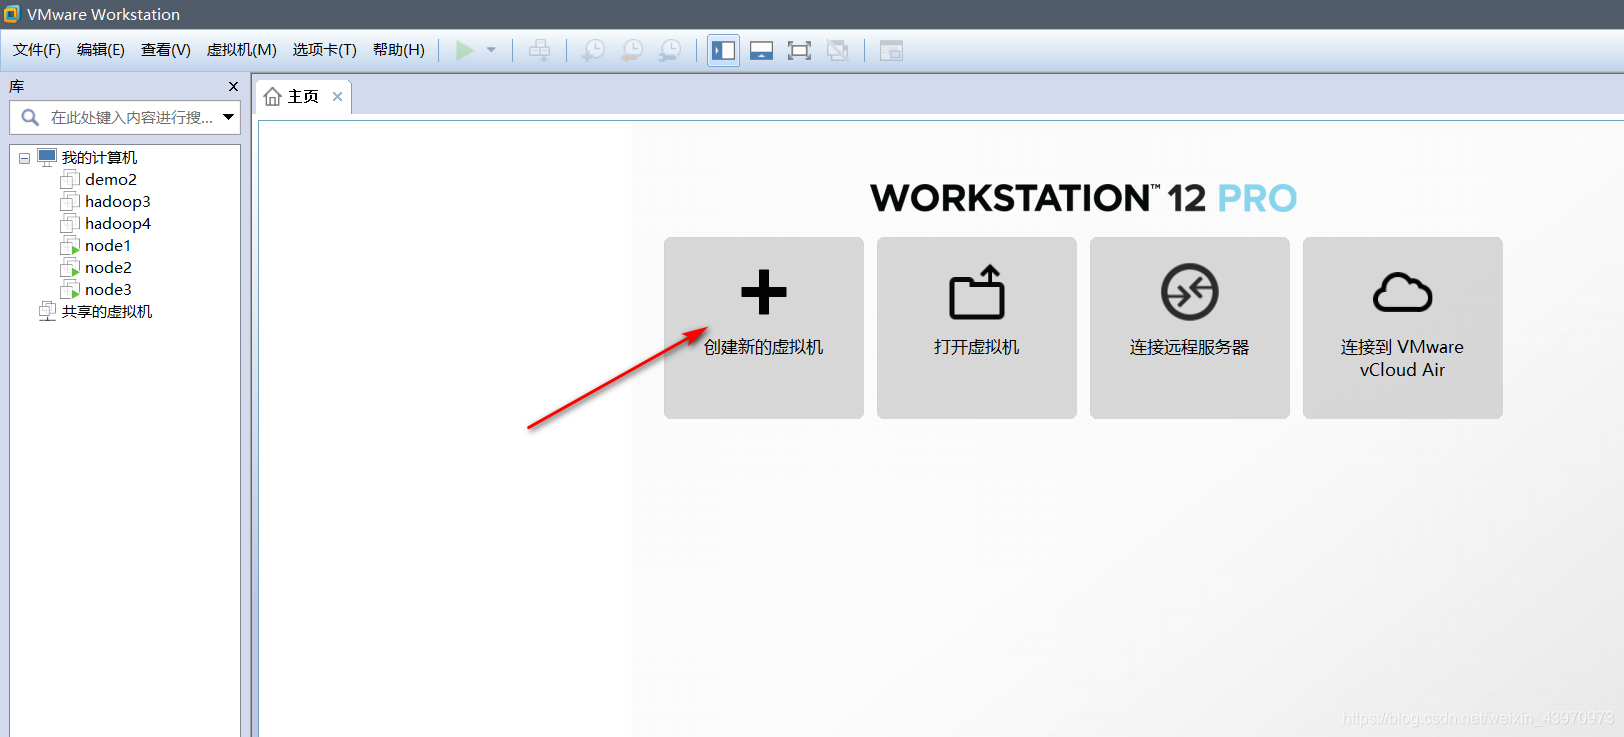Open the 编辑(E) menu
Screen dimensions: 1624x737
[x=101, y=50]
